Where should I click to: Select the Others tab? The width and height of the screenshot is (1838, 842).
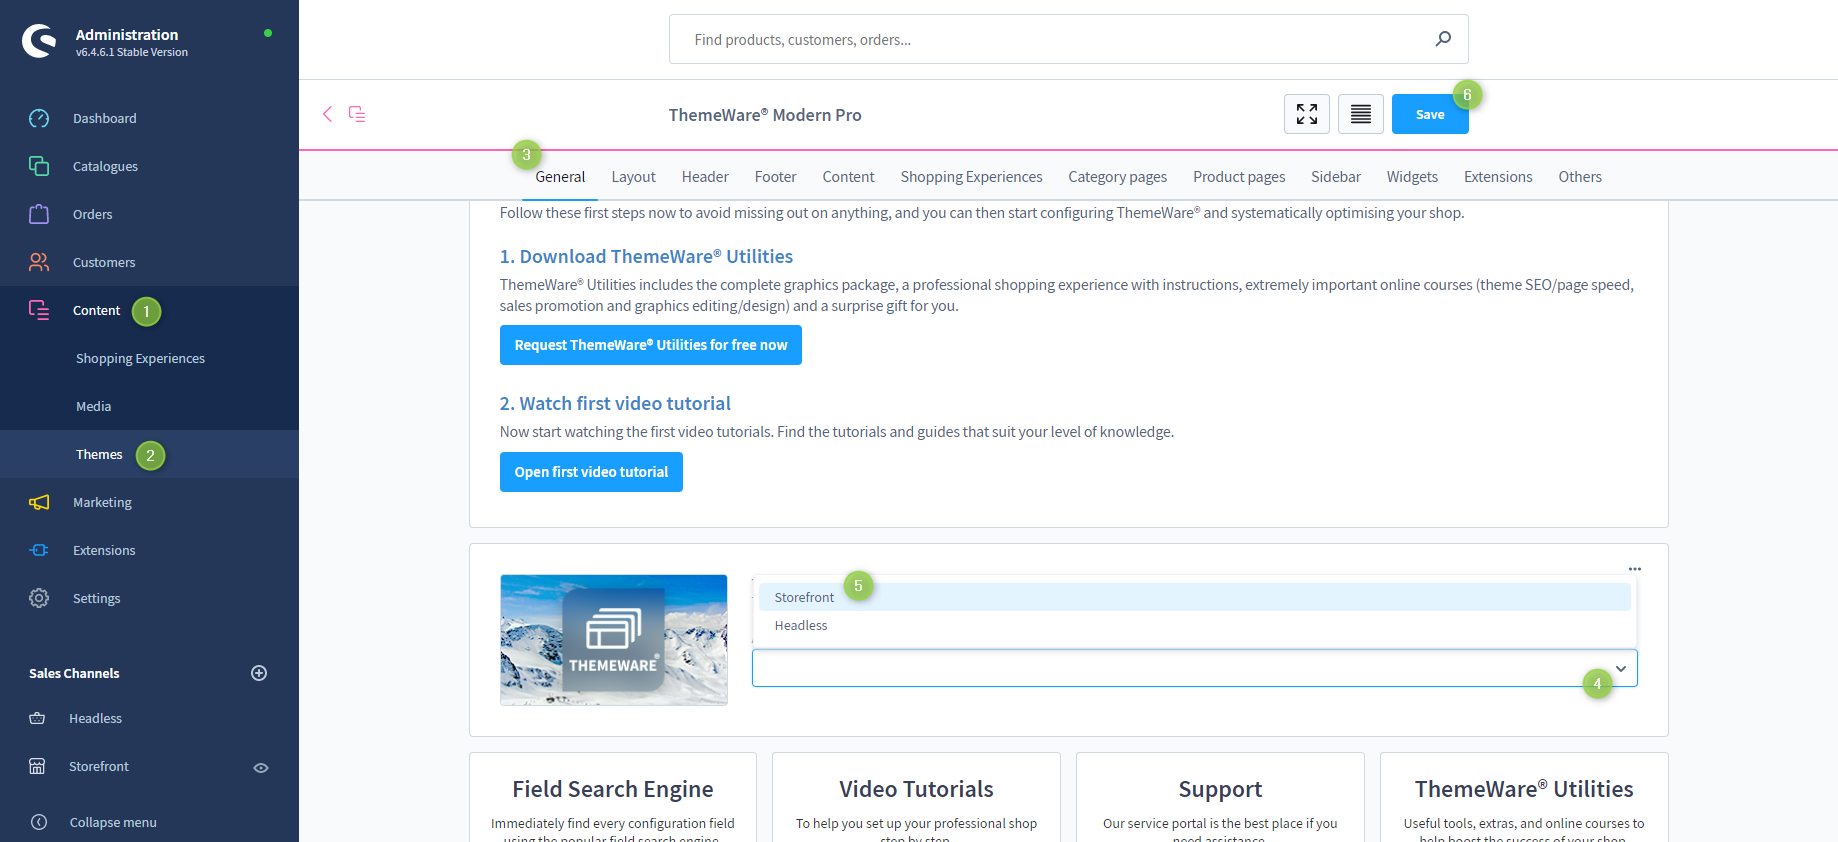point(1580,177)
